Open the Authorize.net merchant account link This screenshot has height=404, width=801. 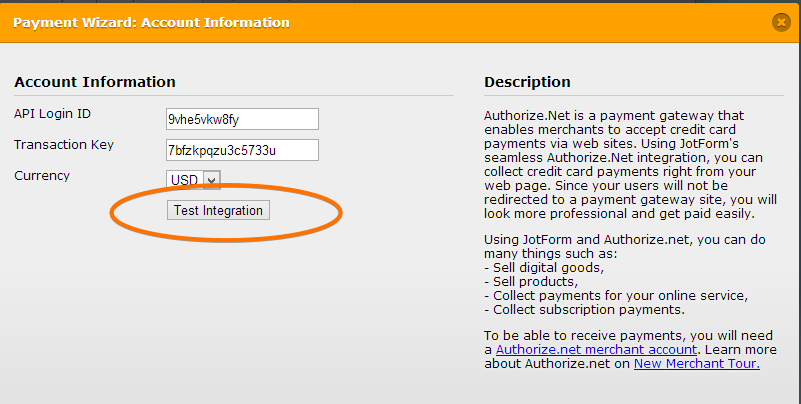click(596, 349)
